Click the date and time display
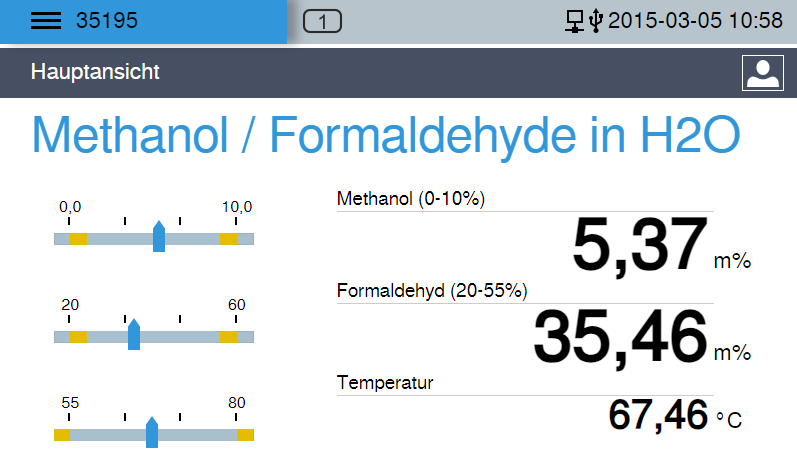 [695, 21]
